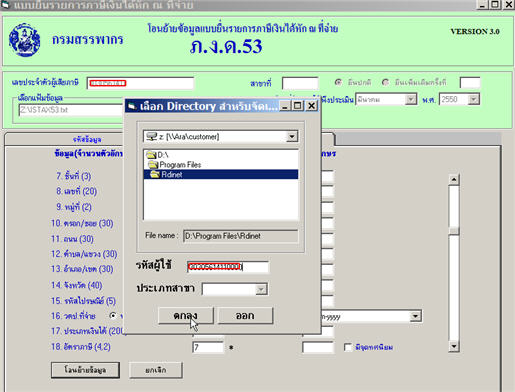Select the ยื่นเพิ่มเติมครั้งที่ radio button

pos(386,82)
